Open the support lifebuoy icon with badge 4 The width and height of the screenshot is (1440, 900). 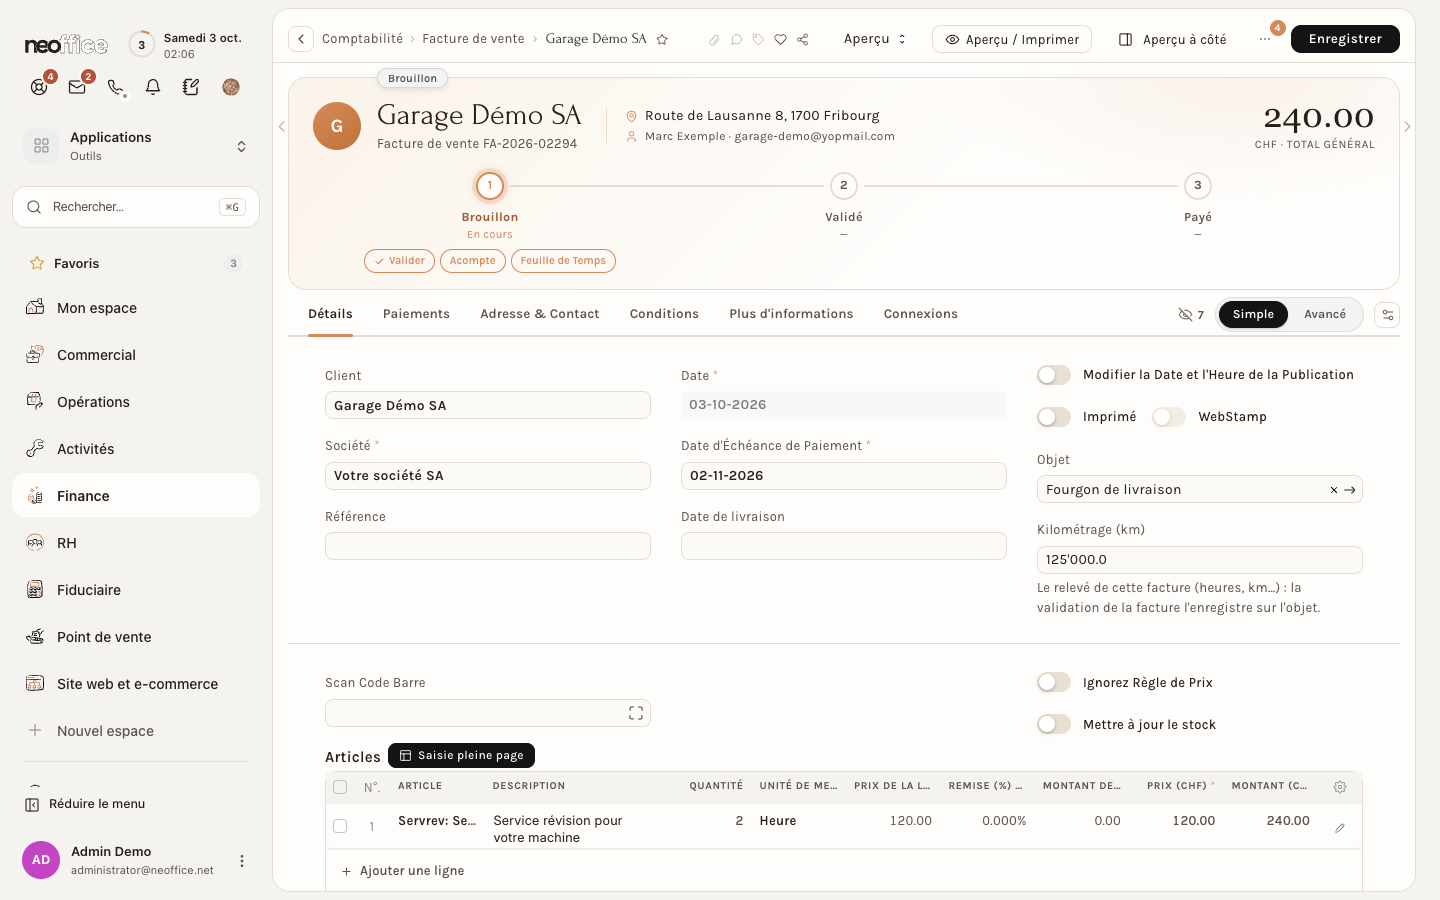coord(39,87)
